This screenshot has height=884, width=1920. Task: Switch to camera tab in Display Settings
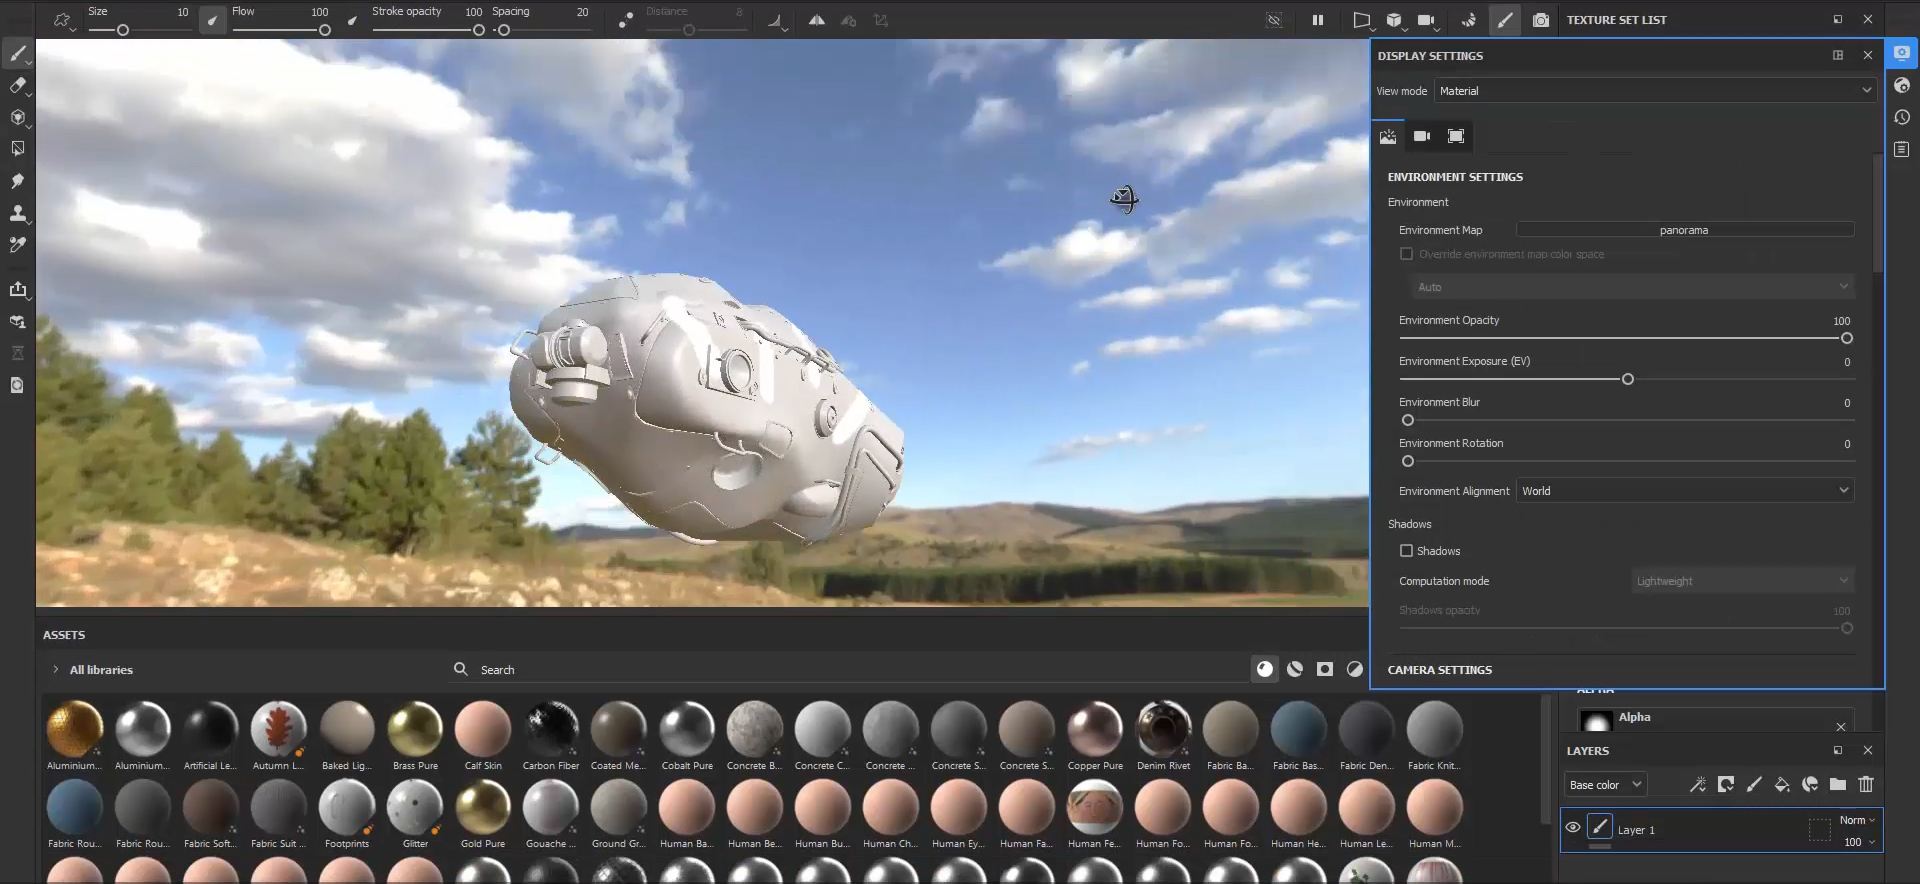click(x=1421, y=136)
